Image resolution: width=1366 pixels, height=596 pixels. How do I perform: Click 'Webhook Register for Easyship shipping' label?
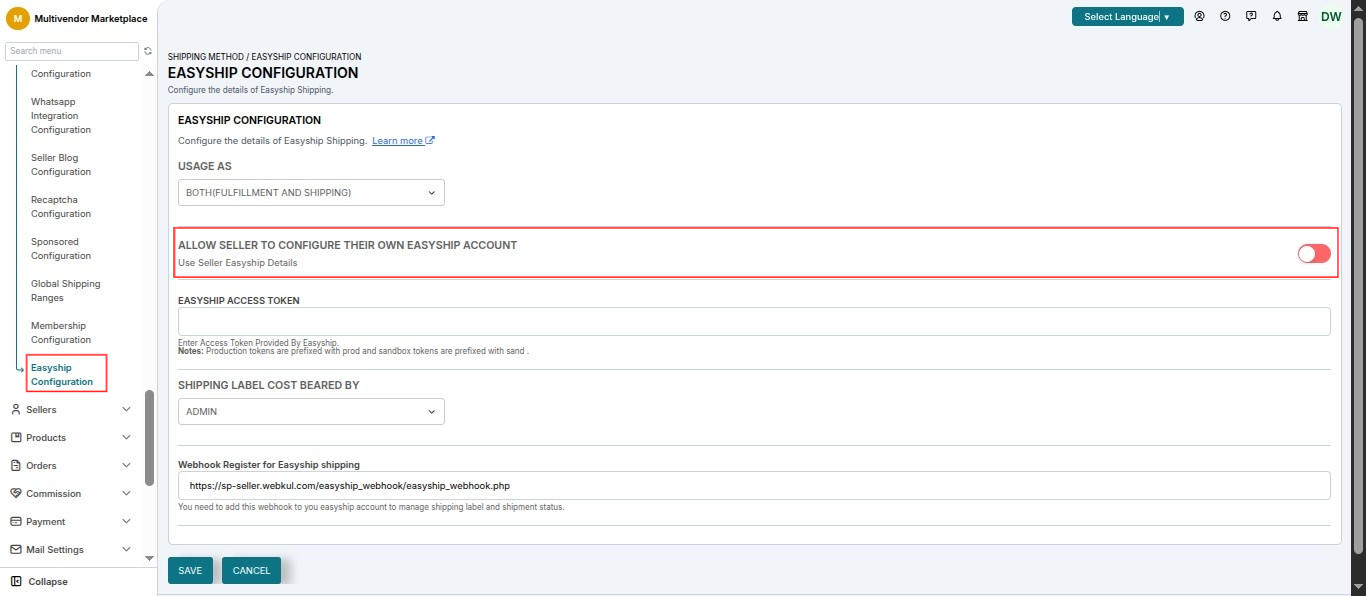269,464
